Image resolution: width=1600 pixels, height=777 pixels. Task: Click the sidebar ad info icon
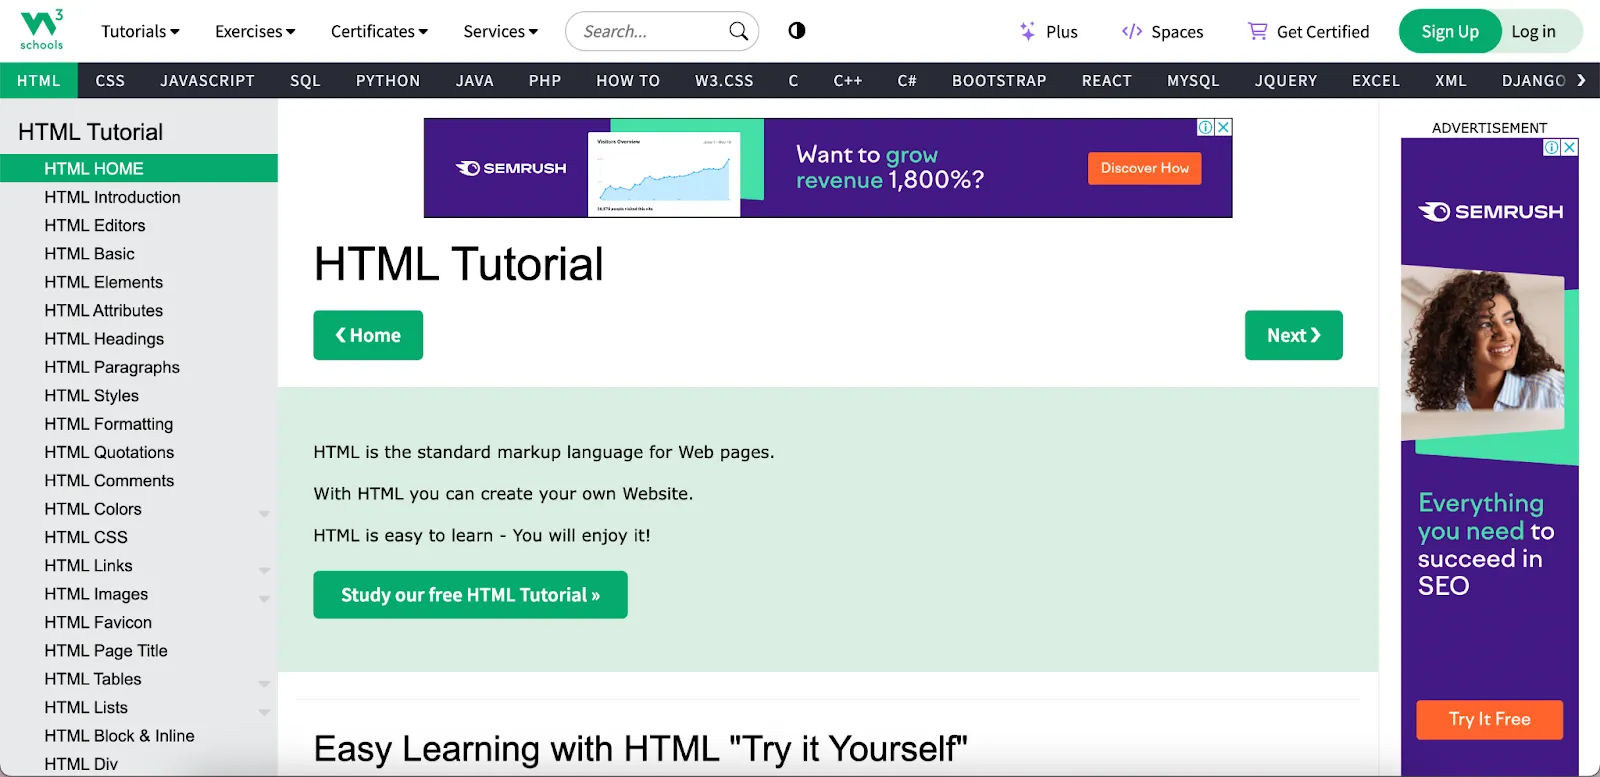(x=1551, y=147)
